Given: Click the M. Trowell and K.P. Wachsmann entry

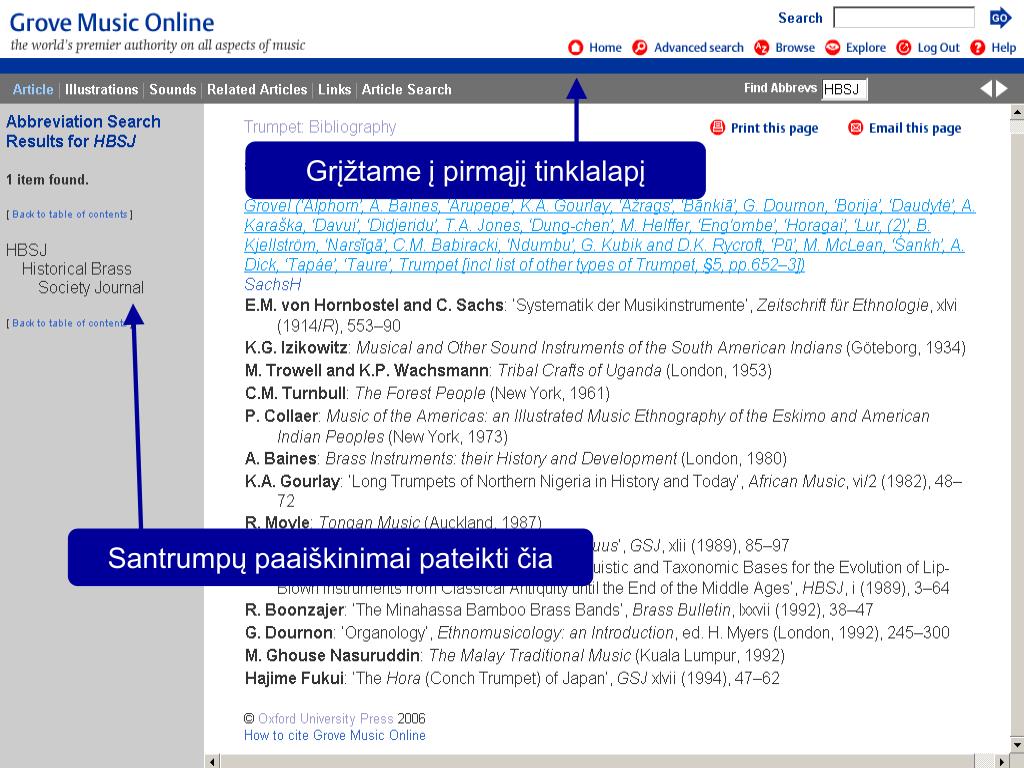Looking at the screenshot, I should point(508,370).
